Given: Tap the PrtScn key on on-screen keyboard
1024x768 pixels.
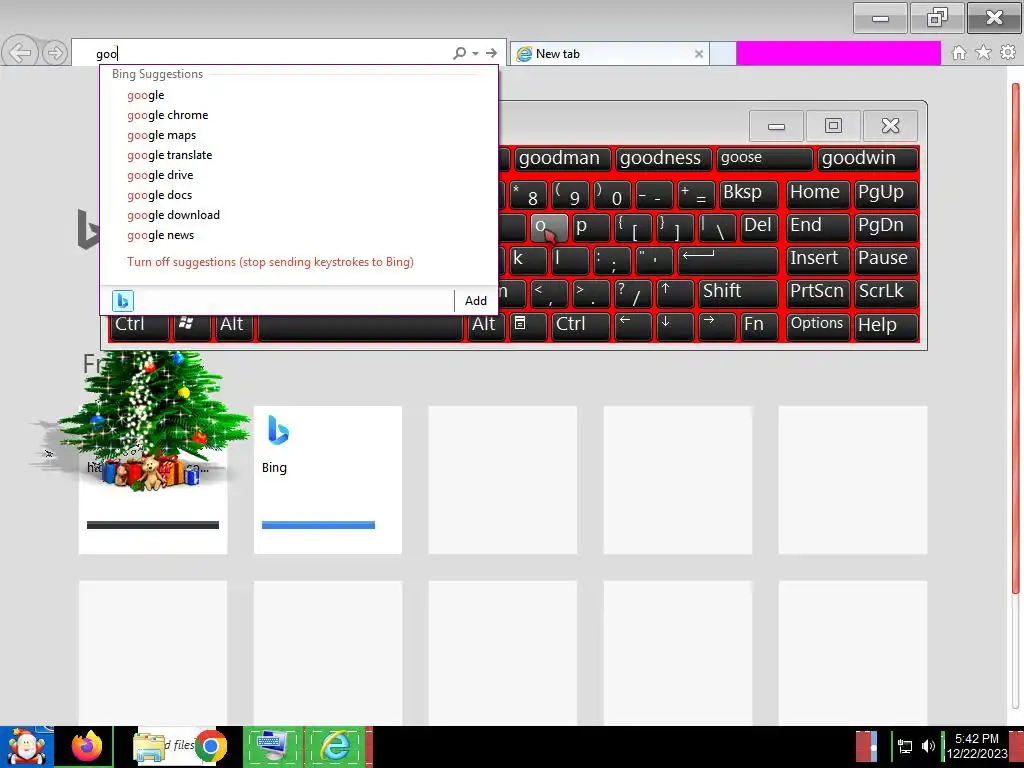Looking at the screenshot, I should coord(818,293).
